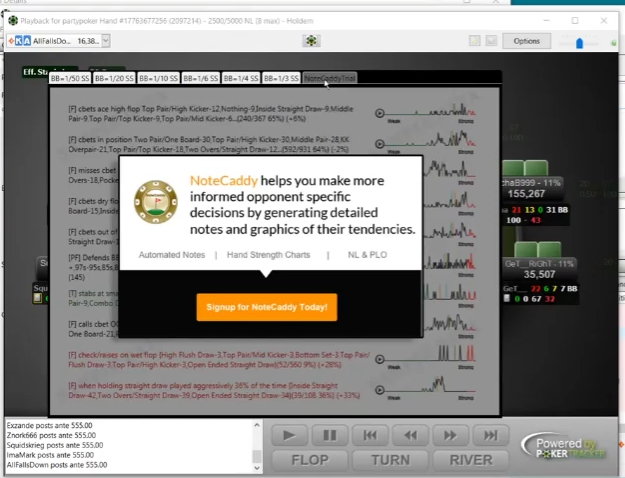This screenshot has height=478, width=625.
Task: Click Exzande posts ante log line
Action: pos(49,425)
